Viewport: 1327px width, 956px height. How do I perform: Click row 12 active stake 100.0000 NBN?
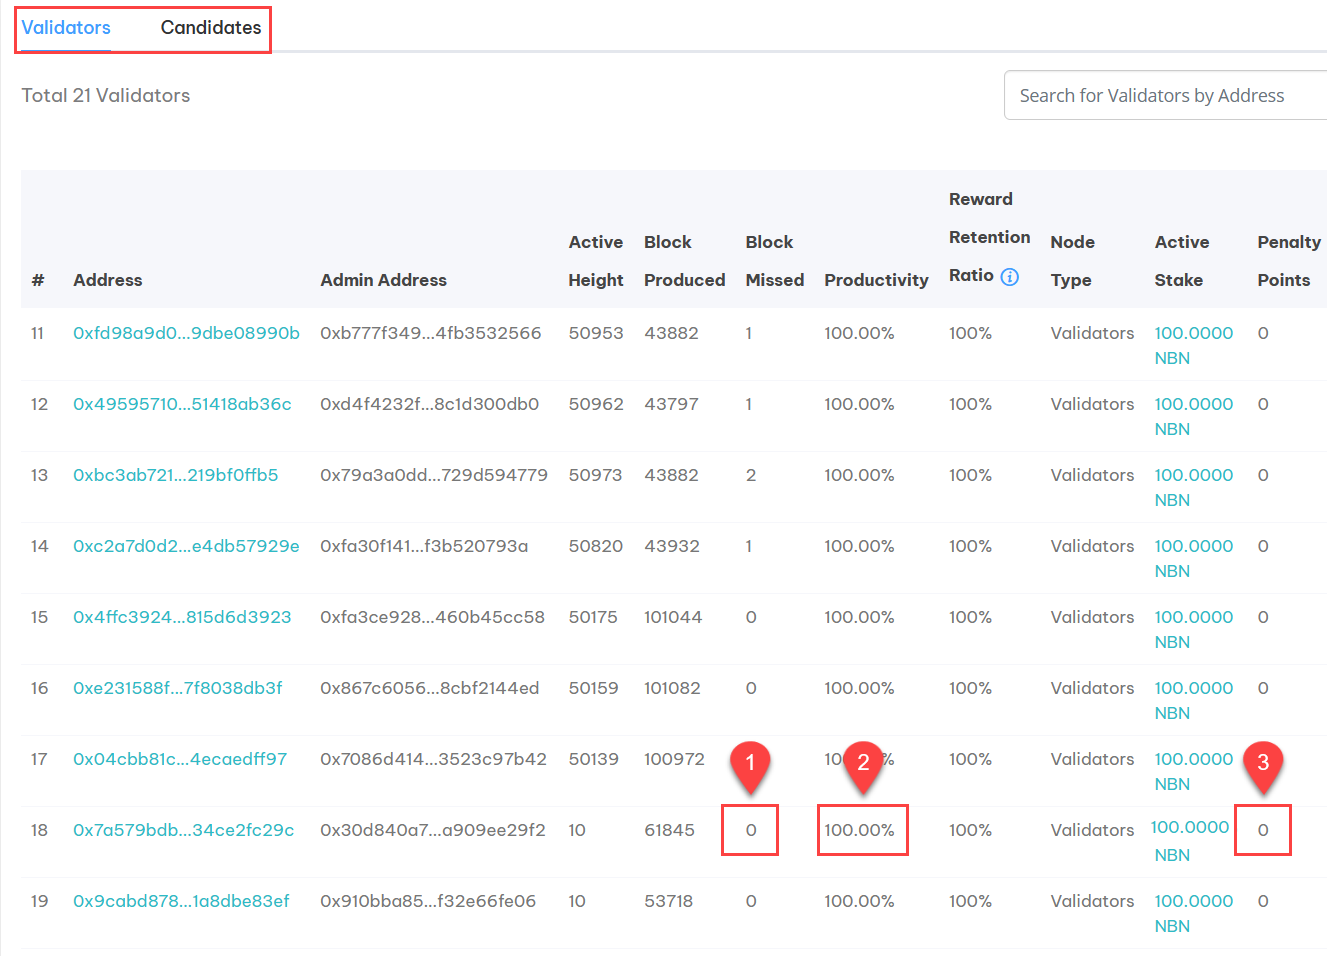(x=1194, y=416)
